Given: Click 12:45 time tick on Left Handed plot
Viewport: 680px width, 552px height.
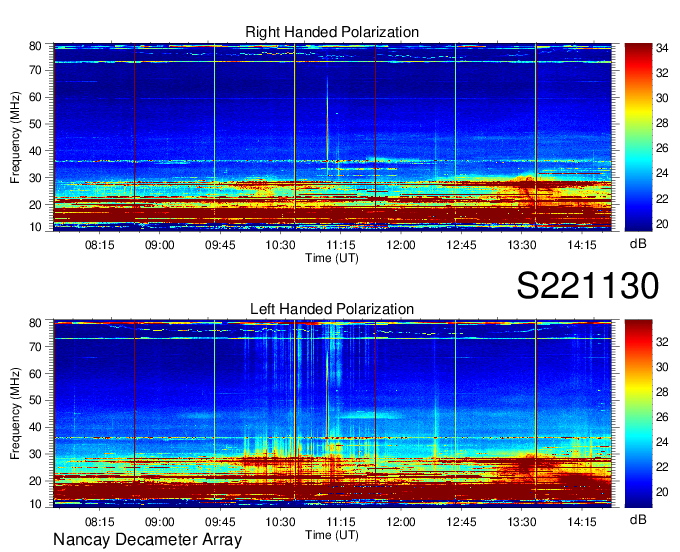Looking at the screenshot, I should [x=461, y=522].
